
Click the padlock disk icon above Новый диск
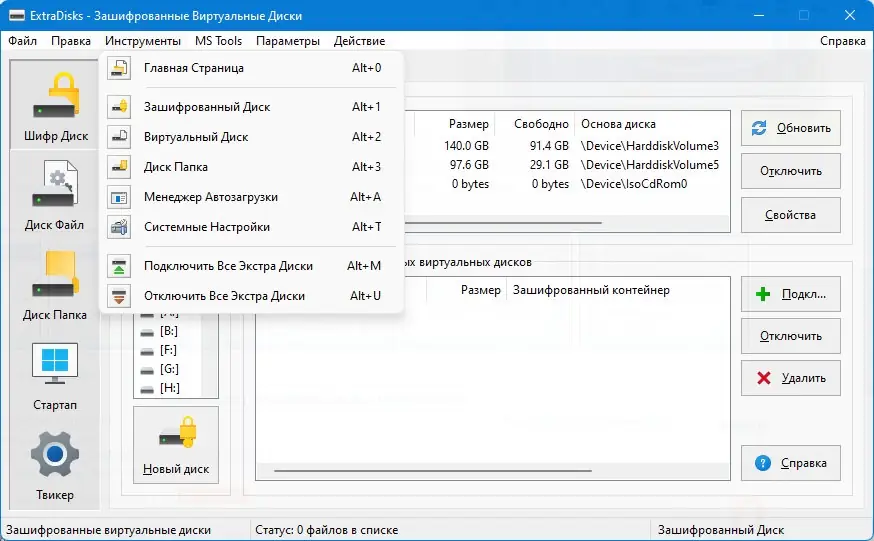[178, 432]
